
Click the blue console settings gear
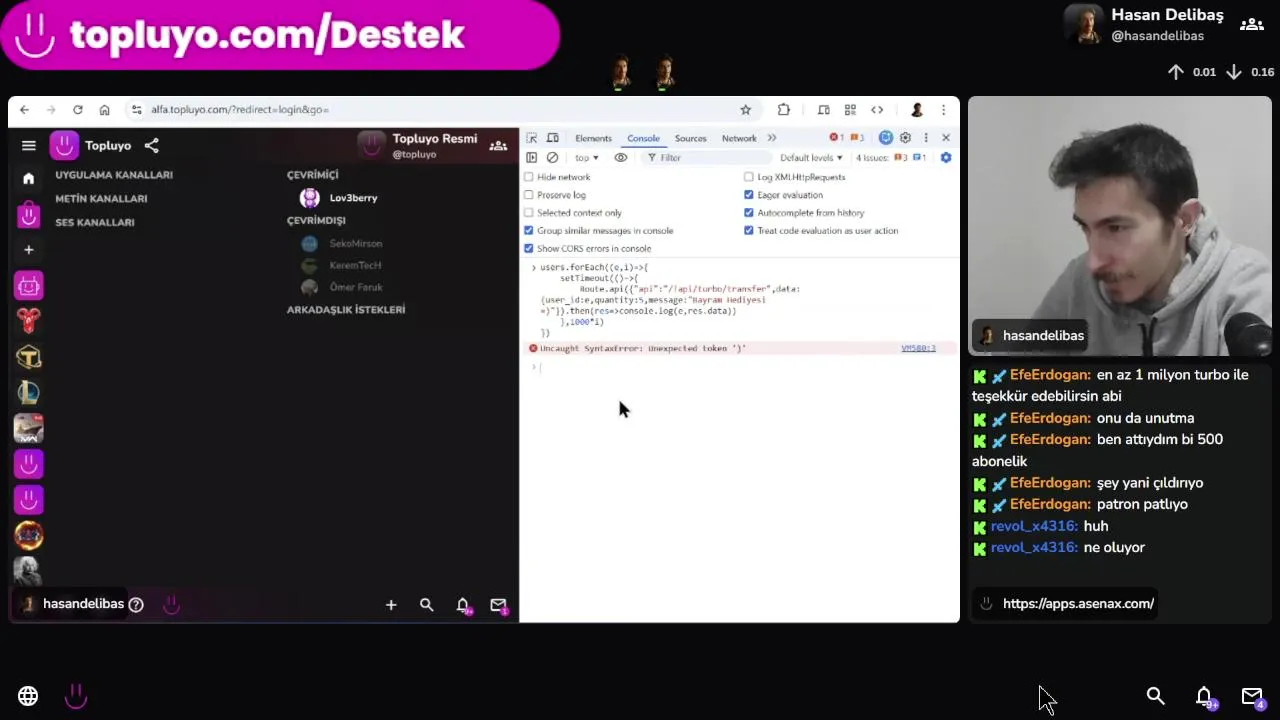pos(946,158)
